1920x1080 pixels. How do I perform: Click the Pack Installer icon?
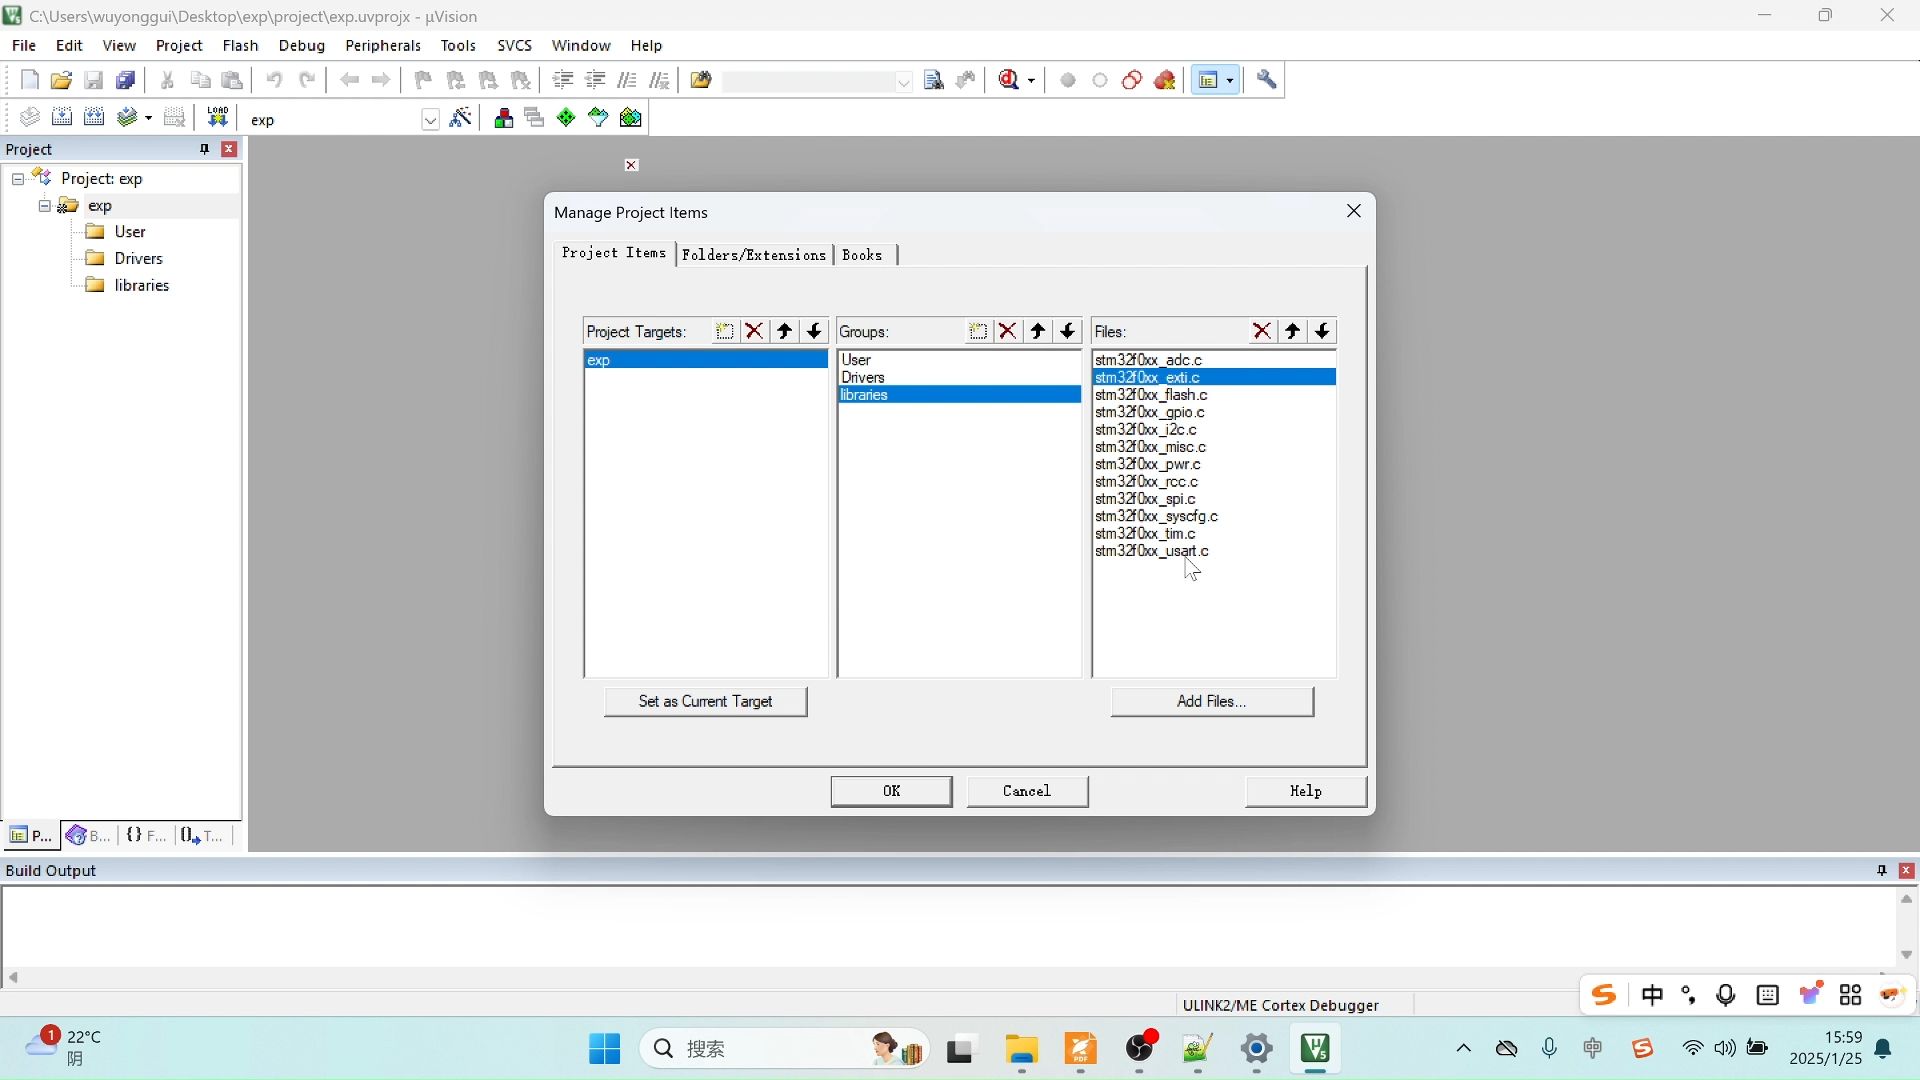[631, 118]
